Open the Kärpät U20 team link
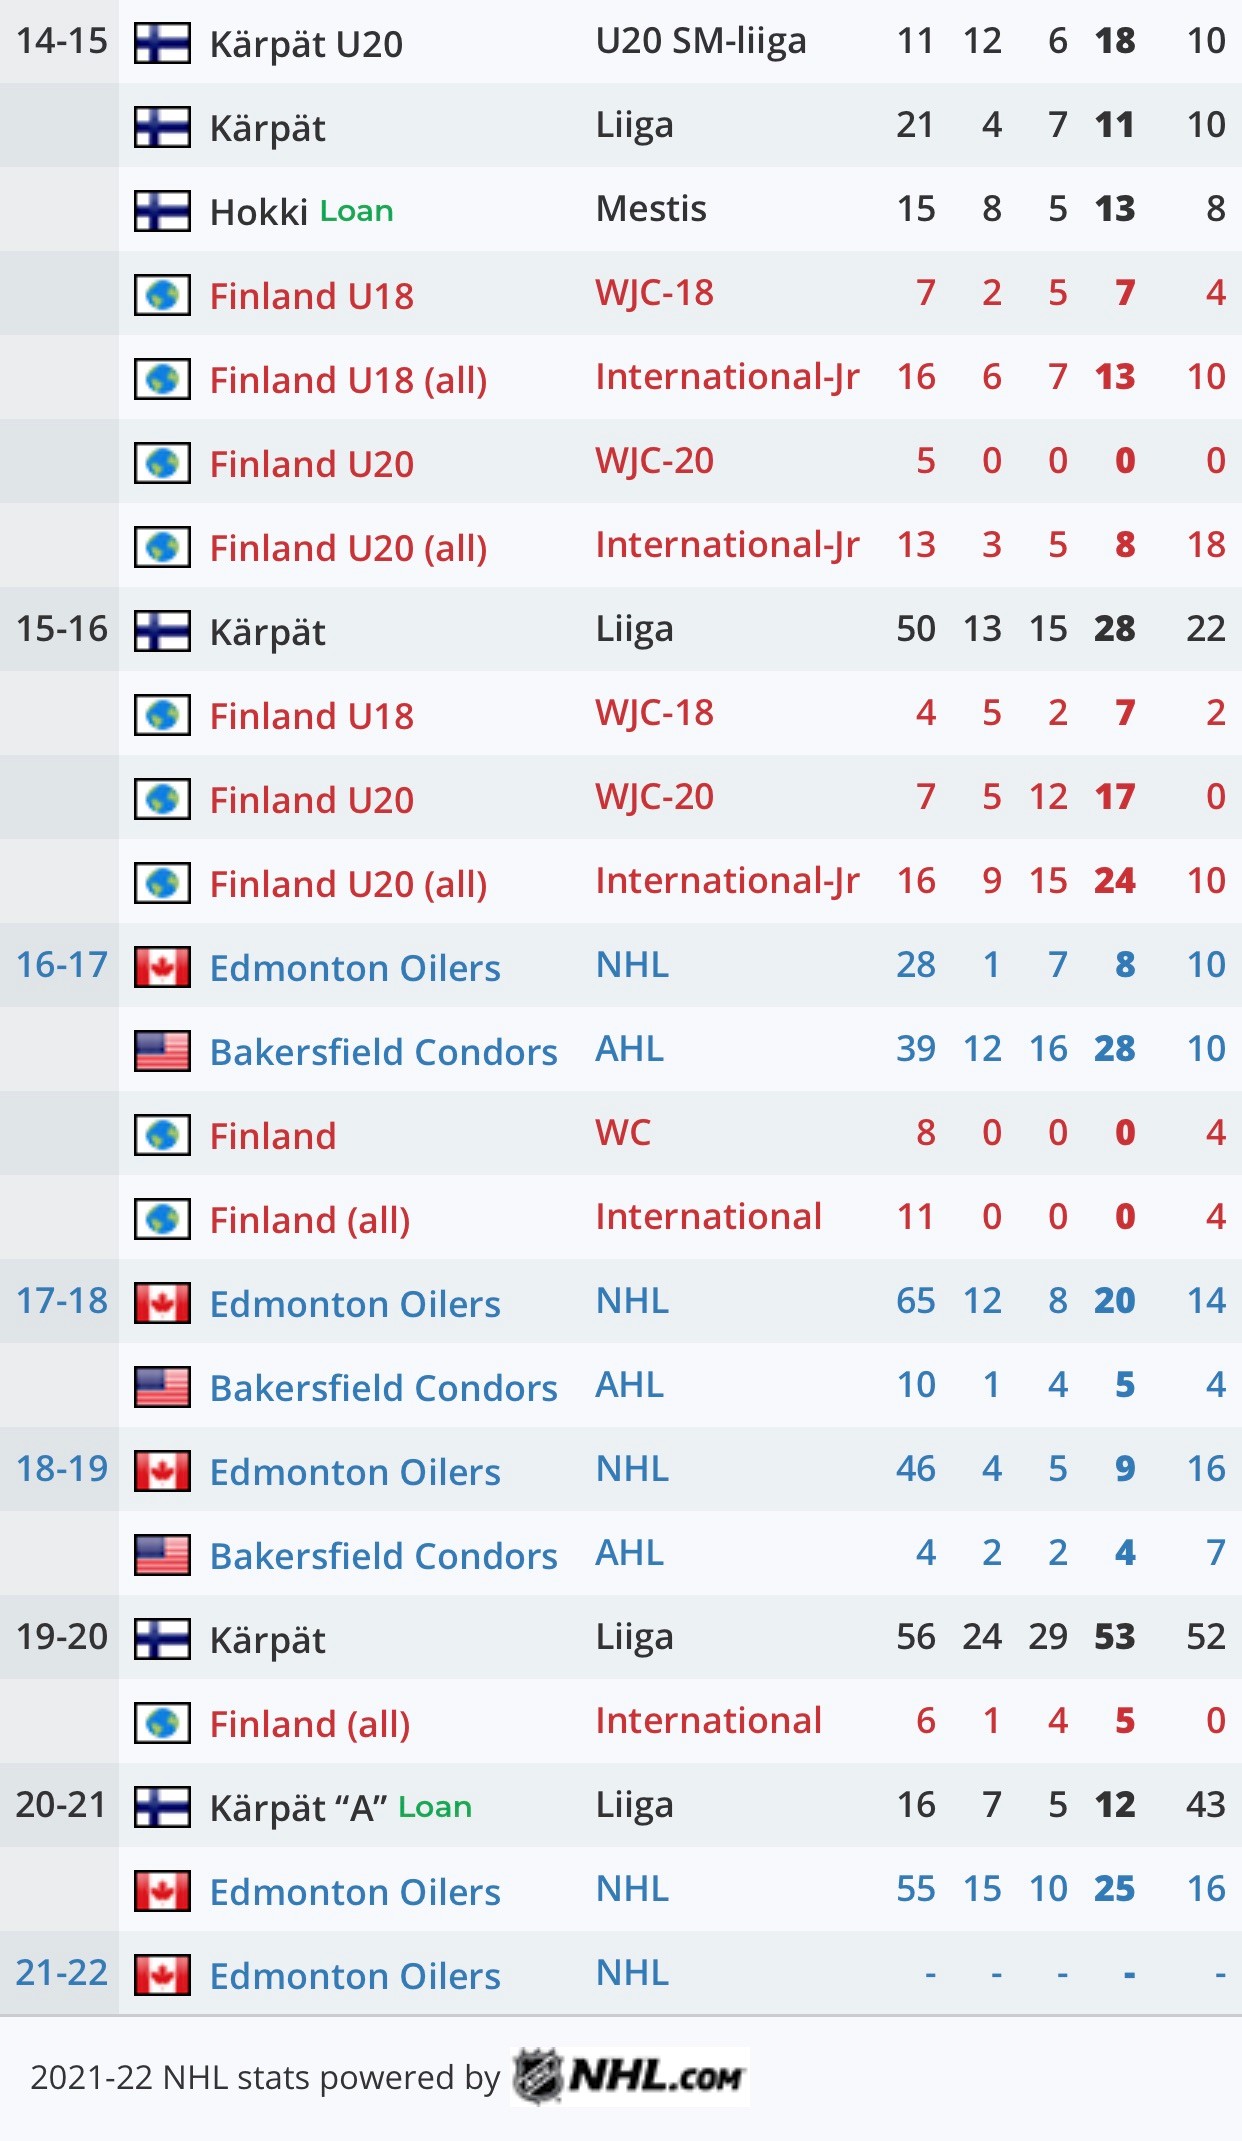This screenshot has width=1242, height=2141. click(306, 44)
